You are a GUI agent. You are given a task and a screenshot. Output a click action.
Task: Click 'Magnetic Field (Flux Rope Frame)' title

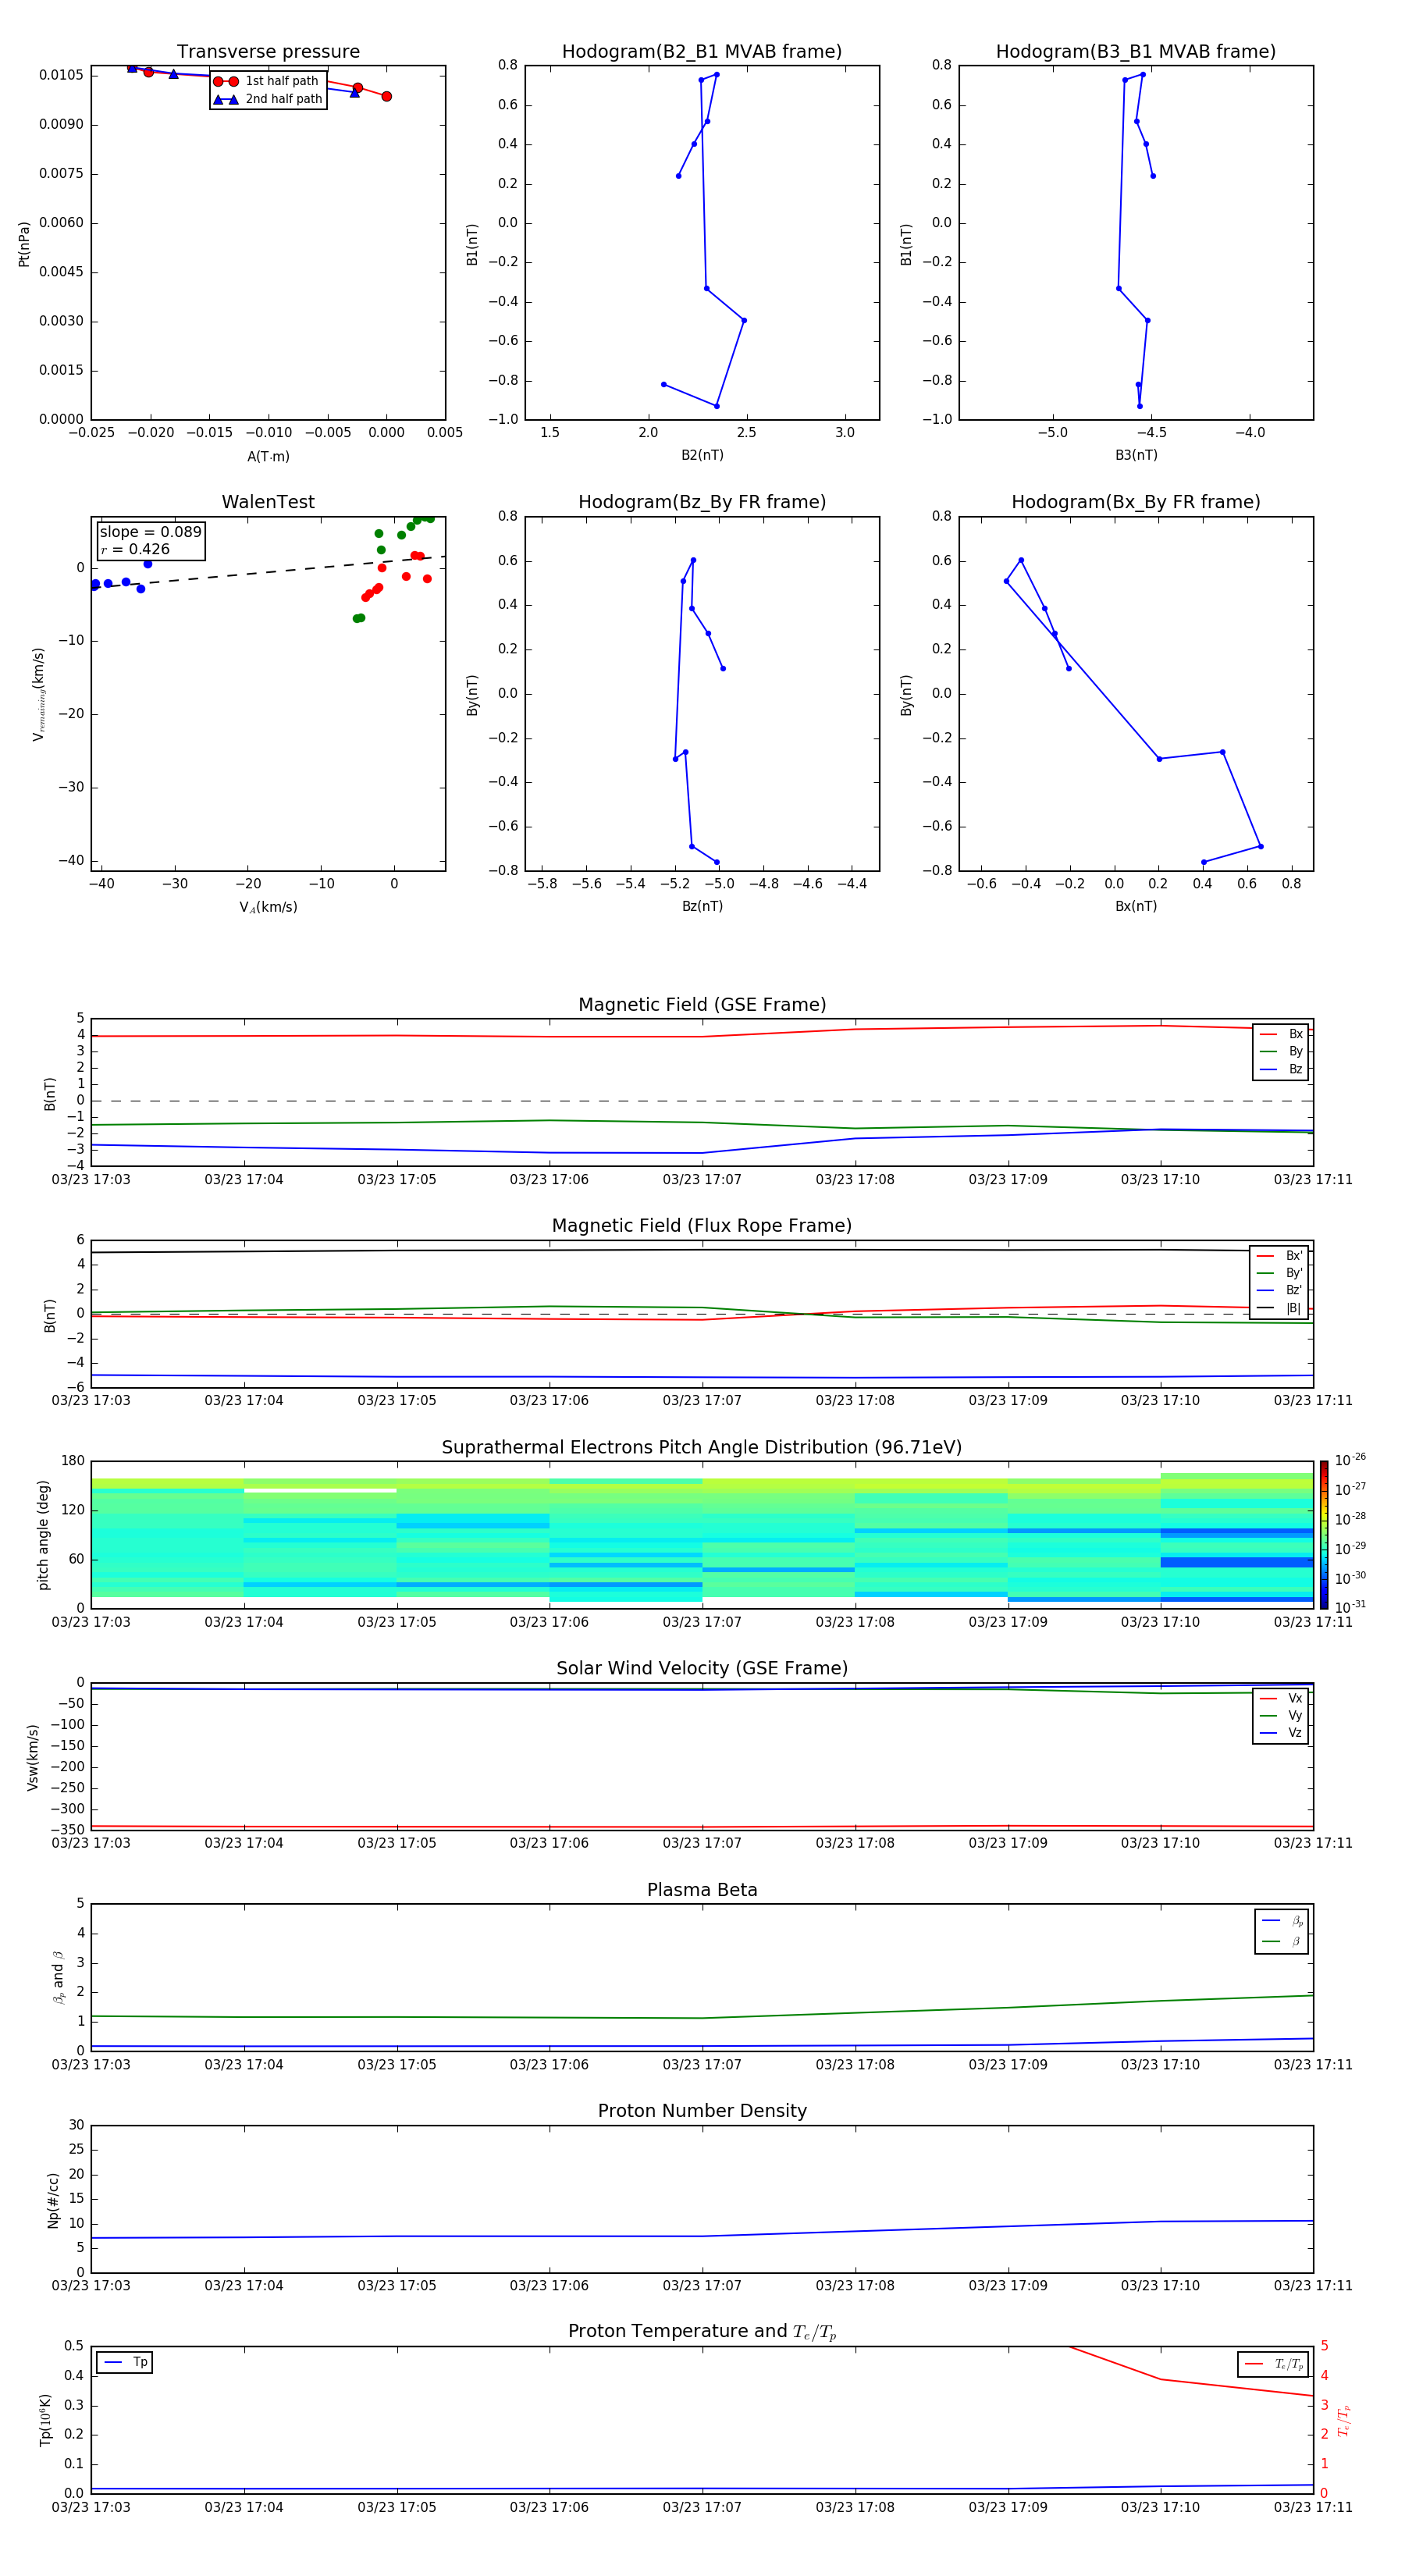click(x=701, y=1226)
